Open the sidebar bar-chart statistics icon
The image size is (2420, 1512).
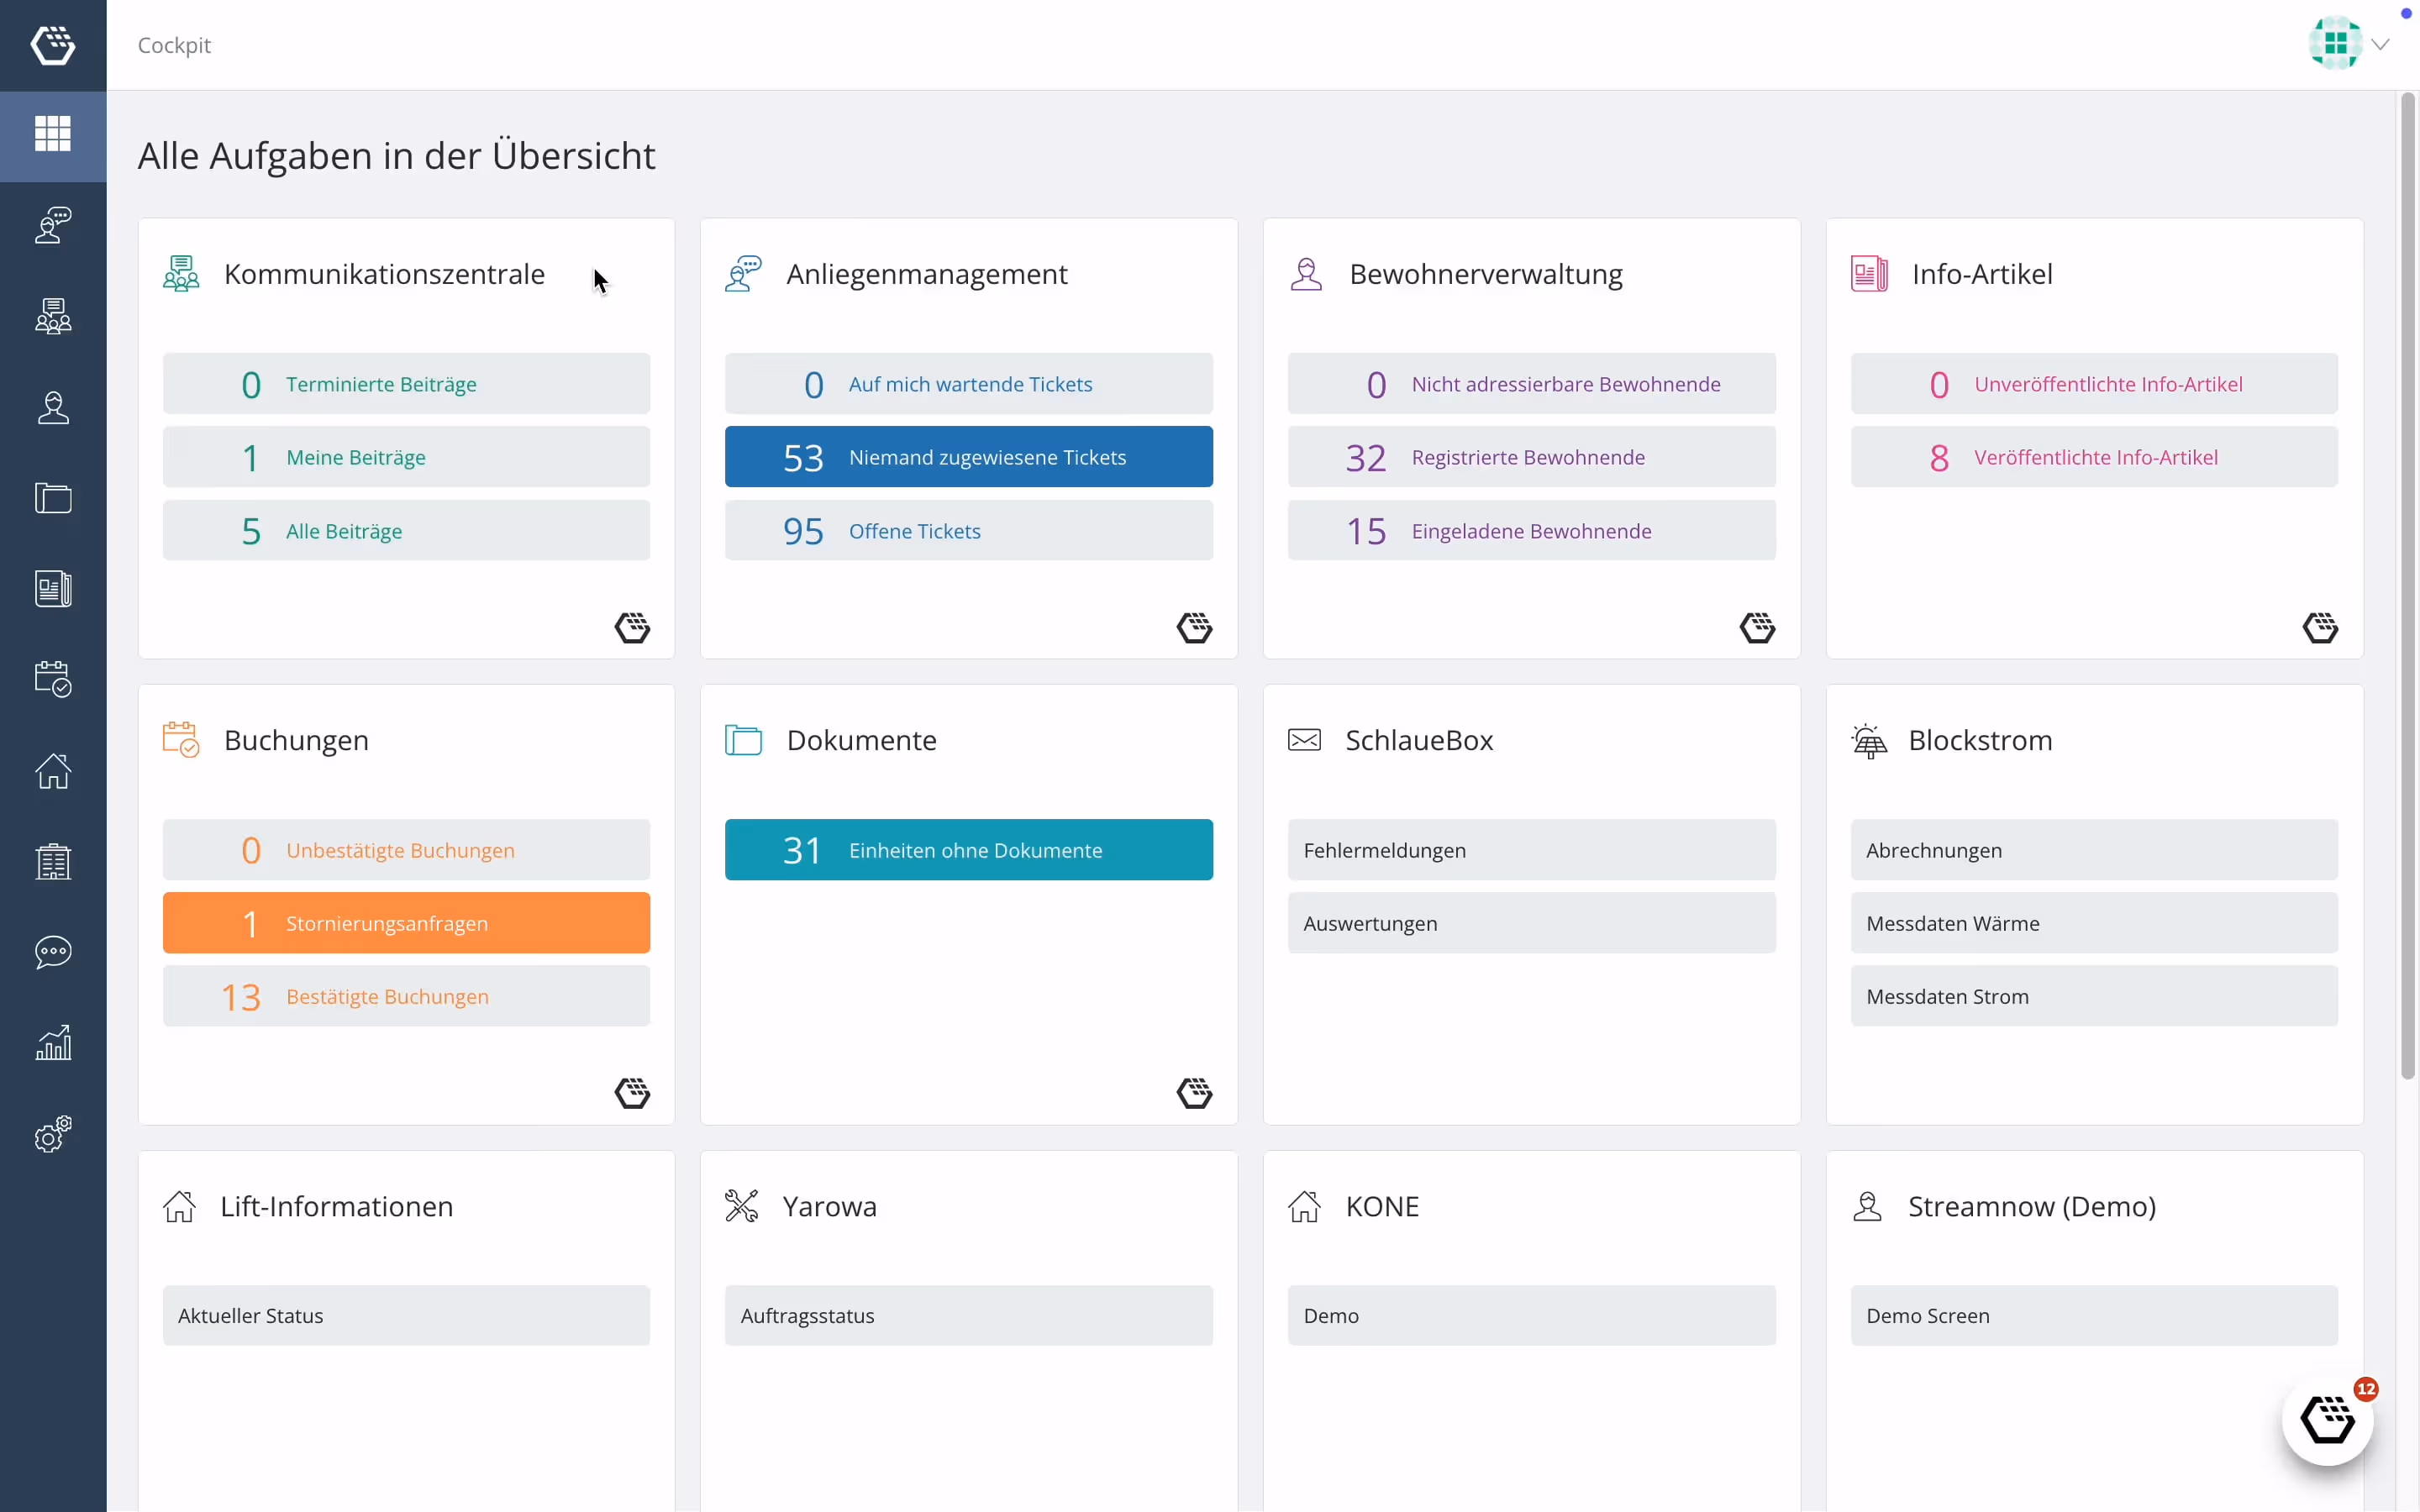53,1042
